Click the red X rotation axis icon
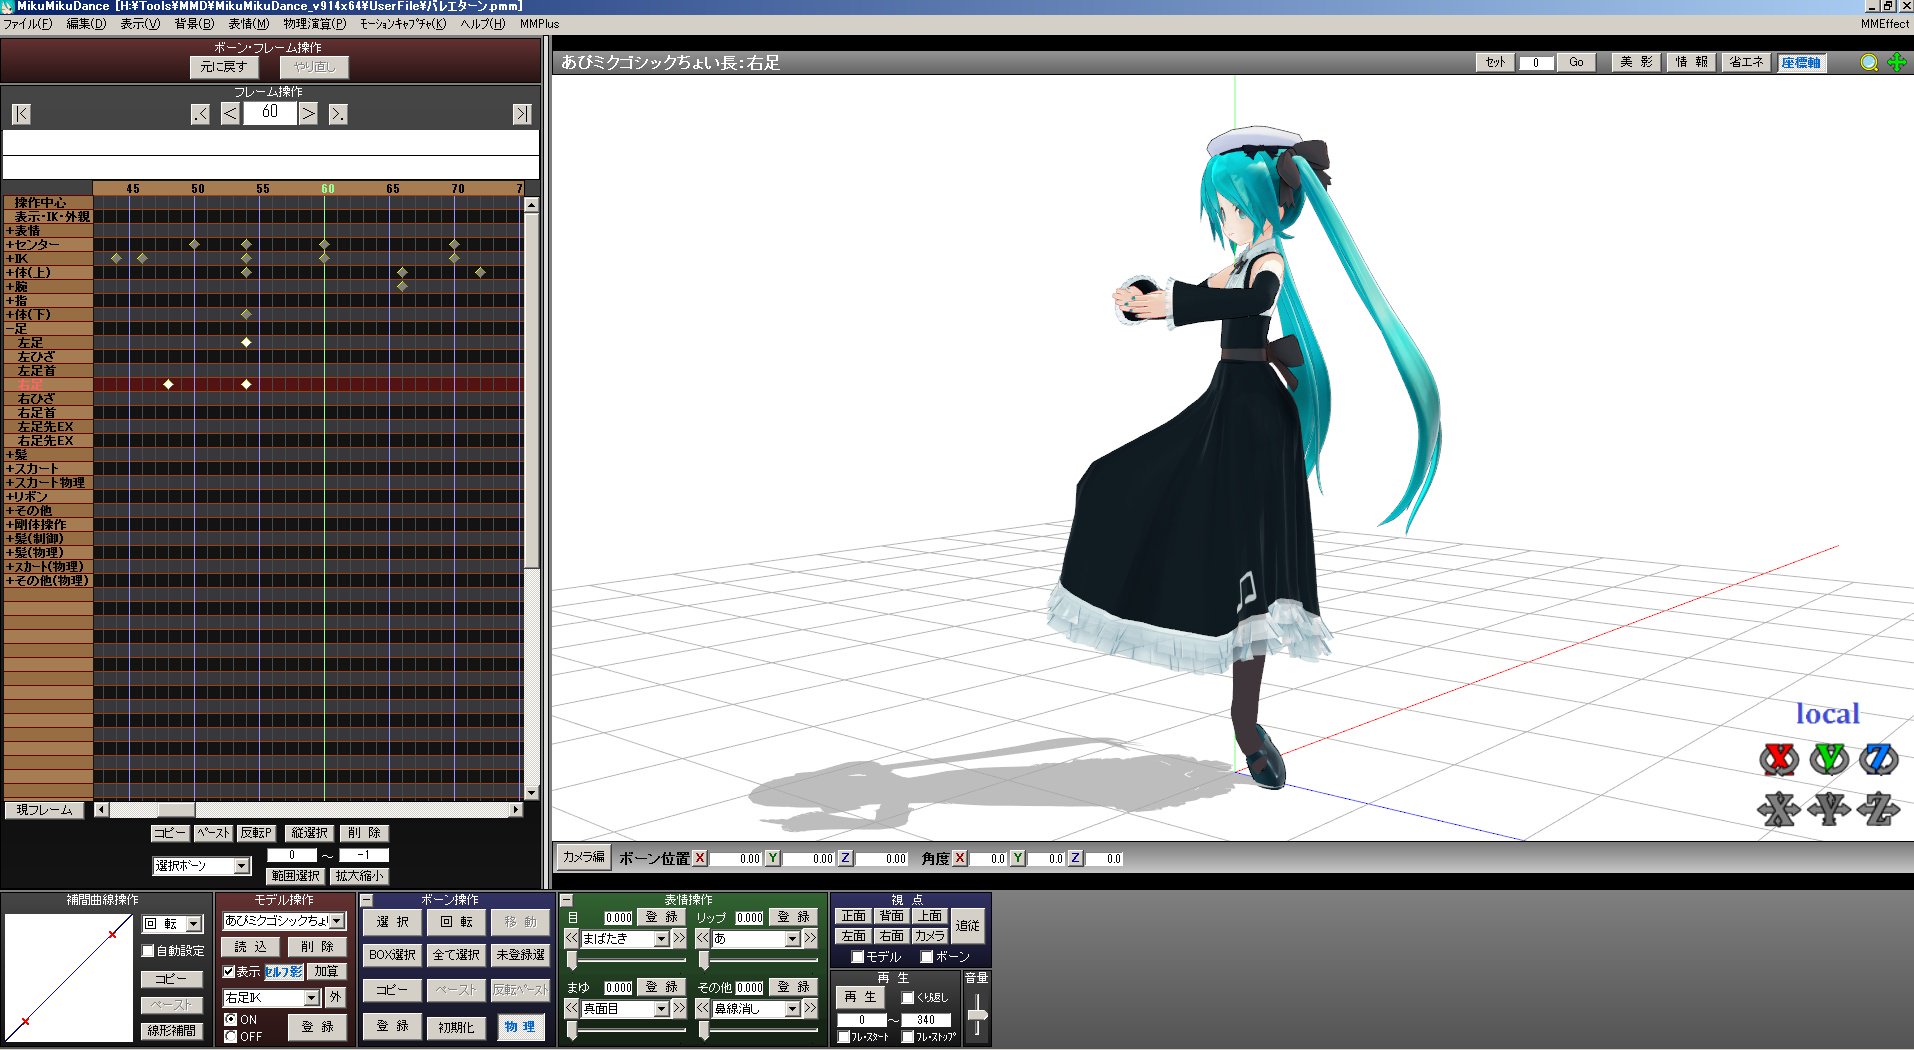 click(1779, 759)
